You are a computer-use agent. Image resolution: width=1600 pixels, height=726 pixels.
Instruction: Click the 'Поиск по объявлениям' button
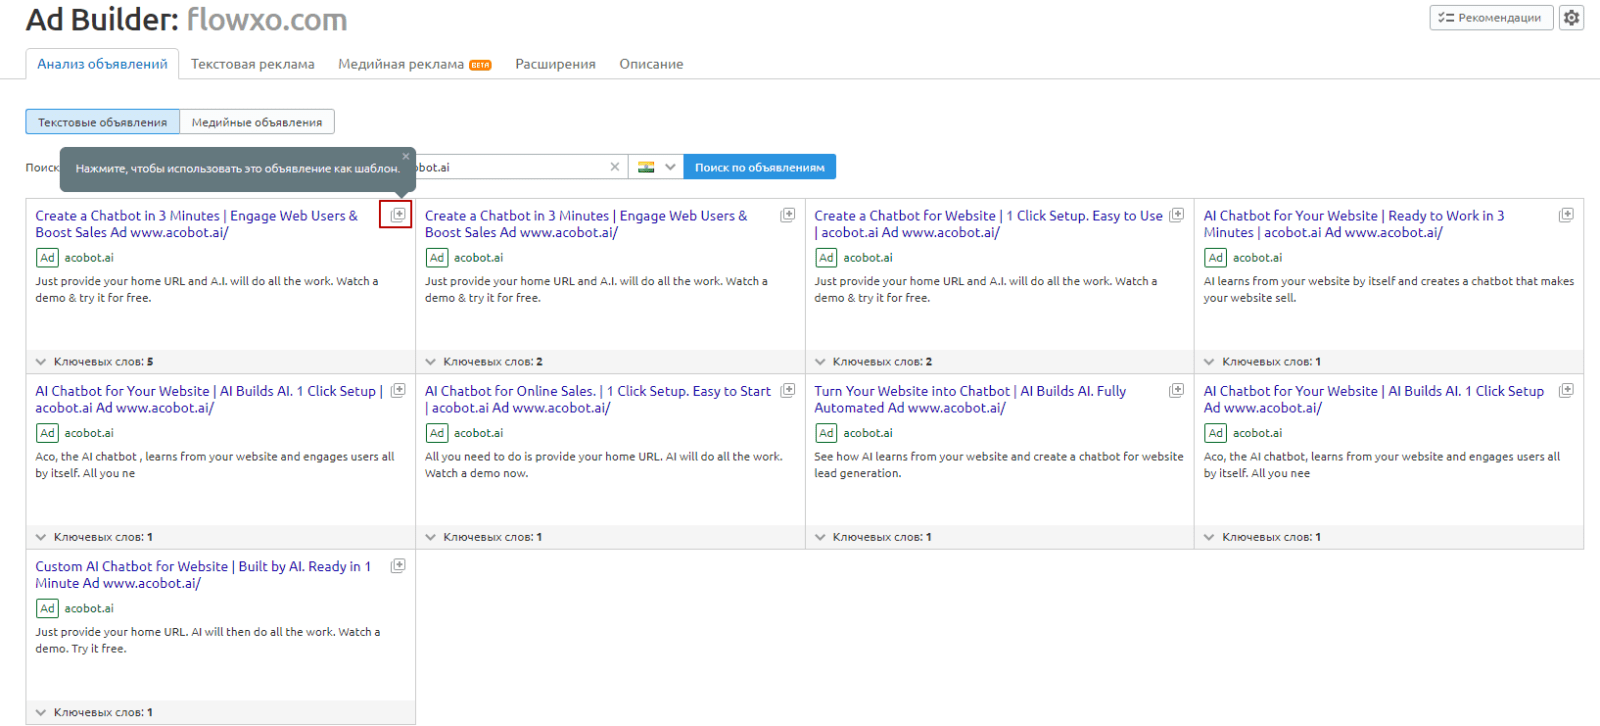coord(760,167)
